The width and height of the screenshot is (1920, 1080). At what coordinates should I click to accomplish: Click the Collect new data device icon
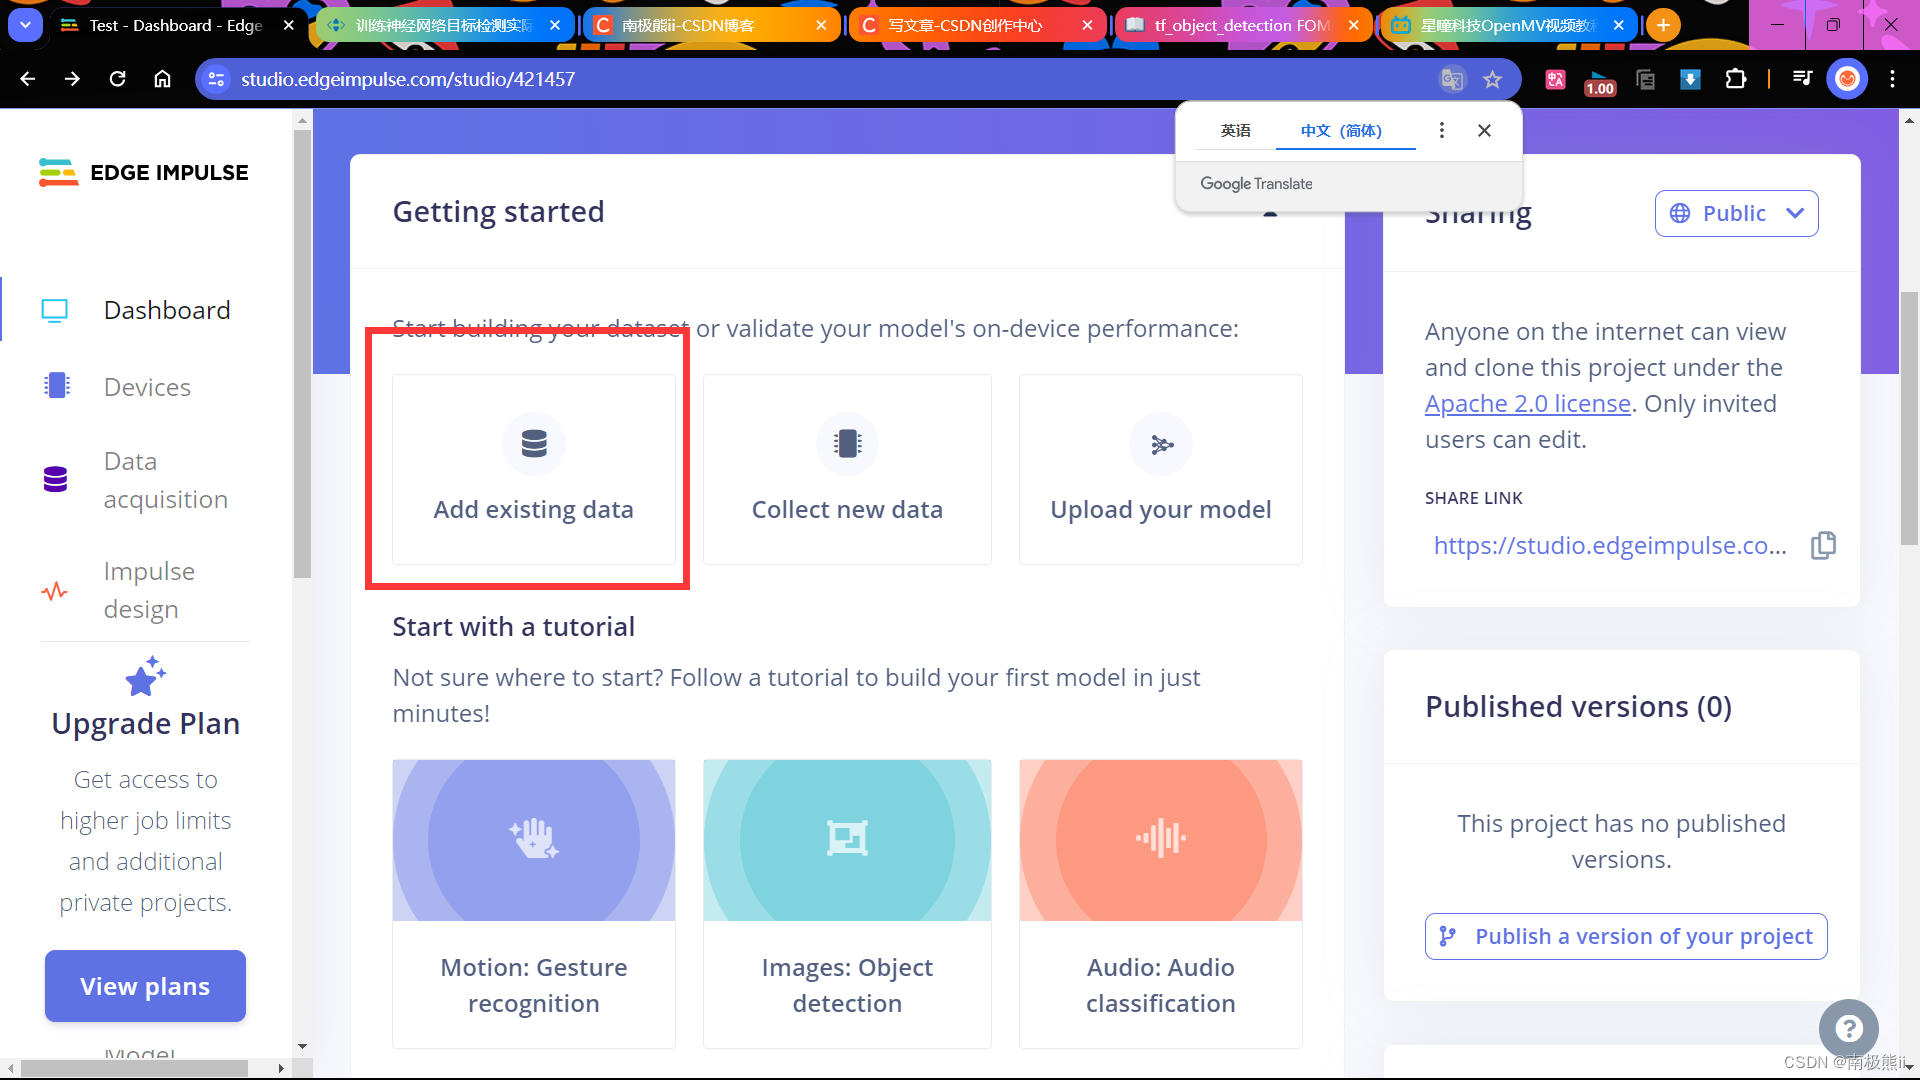pos(847,443)
